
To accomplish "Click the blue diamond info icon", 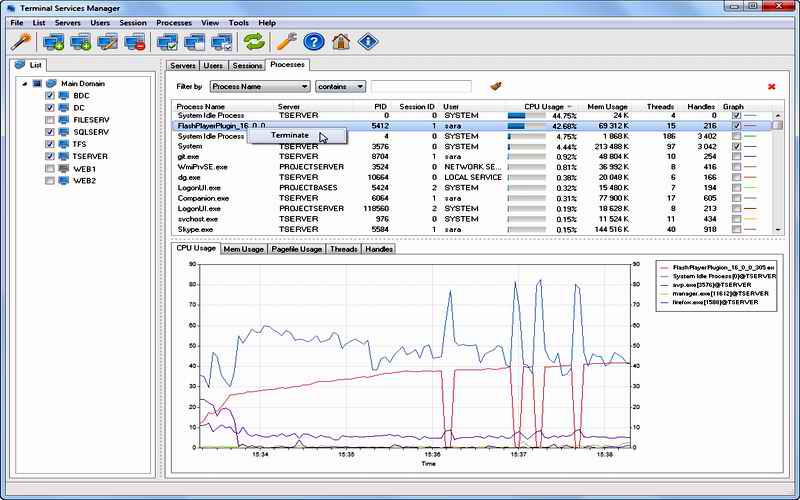I will 368,42.
